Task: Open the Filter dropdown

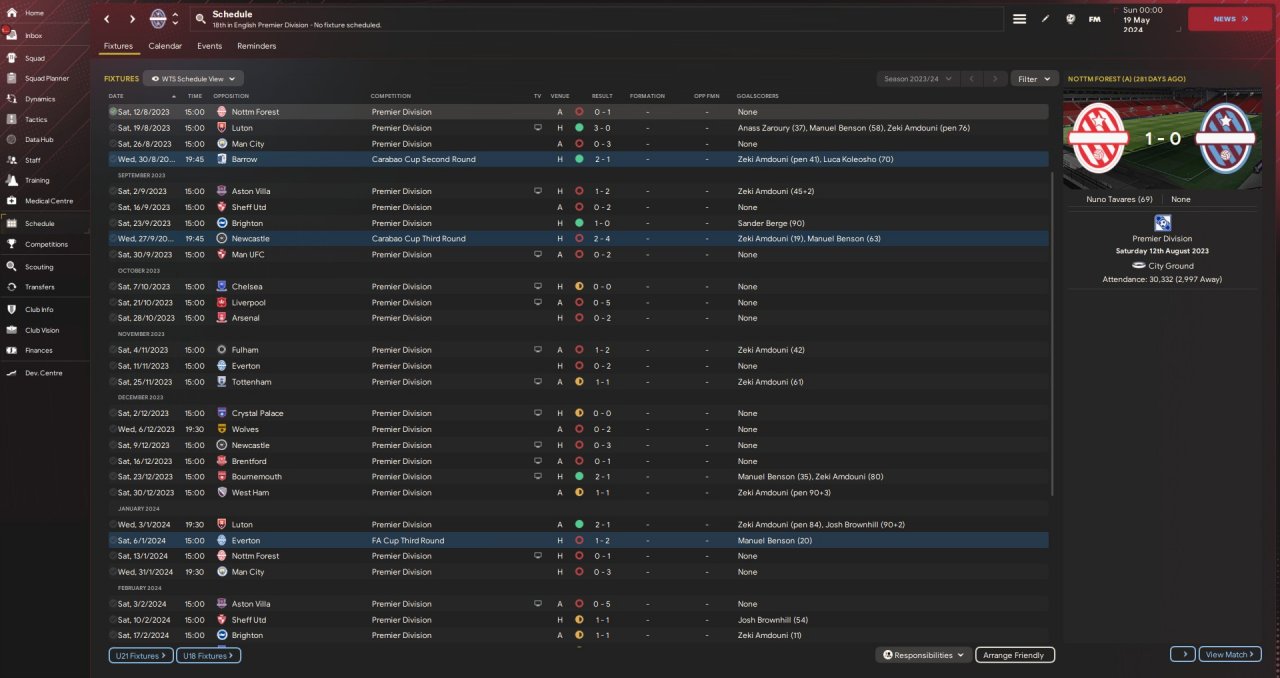Action: [x=1035, y=78]
